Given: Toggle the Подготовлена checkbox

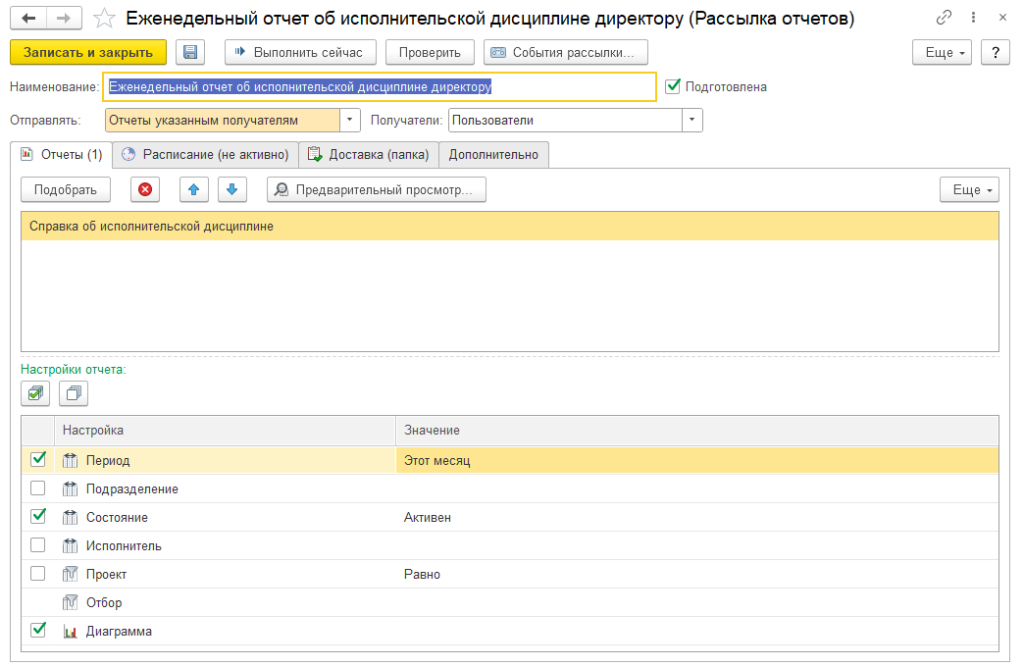Looking at the screenshot, I should pos(673,87).
